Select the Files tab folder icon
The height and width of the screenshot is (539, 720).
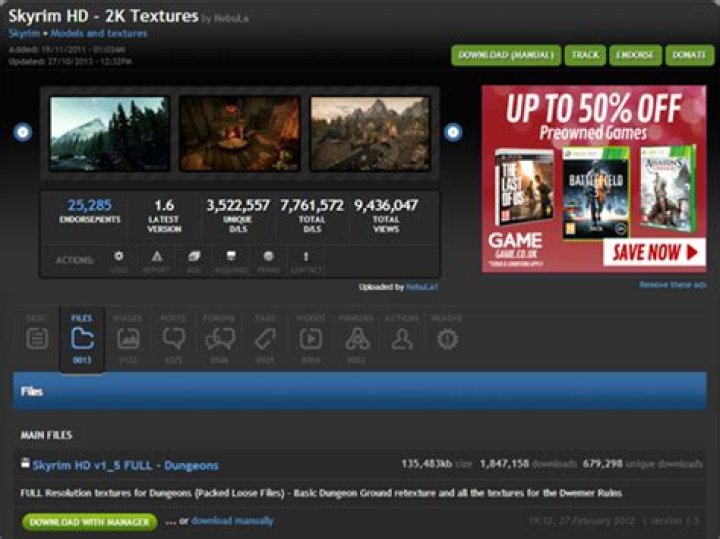point(82,339)
